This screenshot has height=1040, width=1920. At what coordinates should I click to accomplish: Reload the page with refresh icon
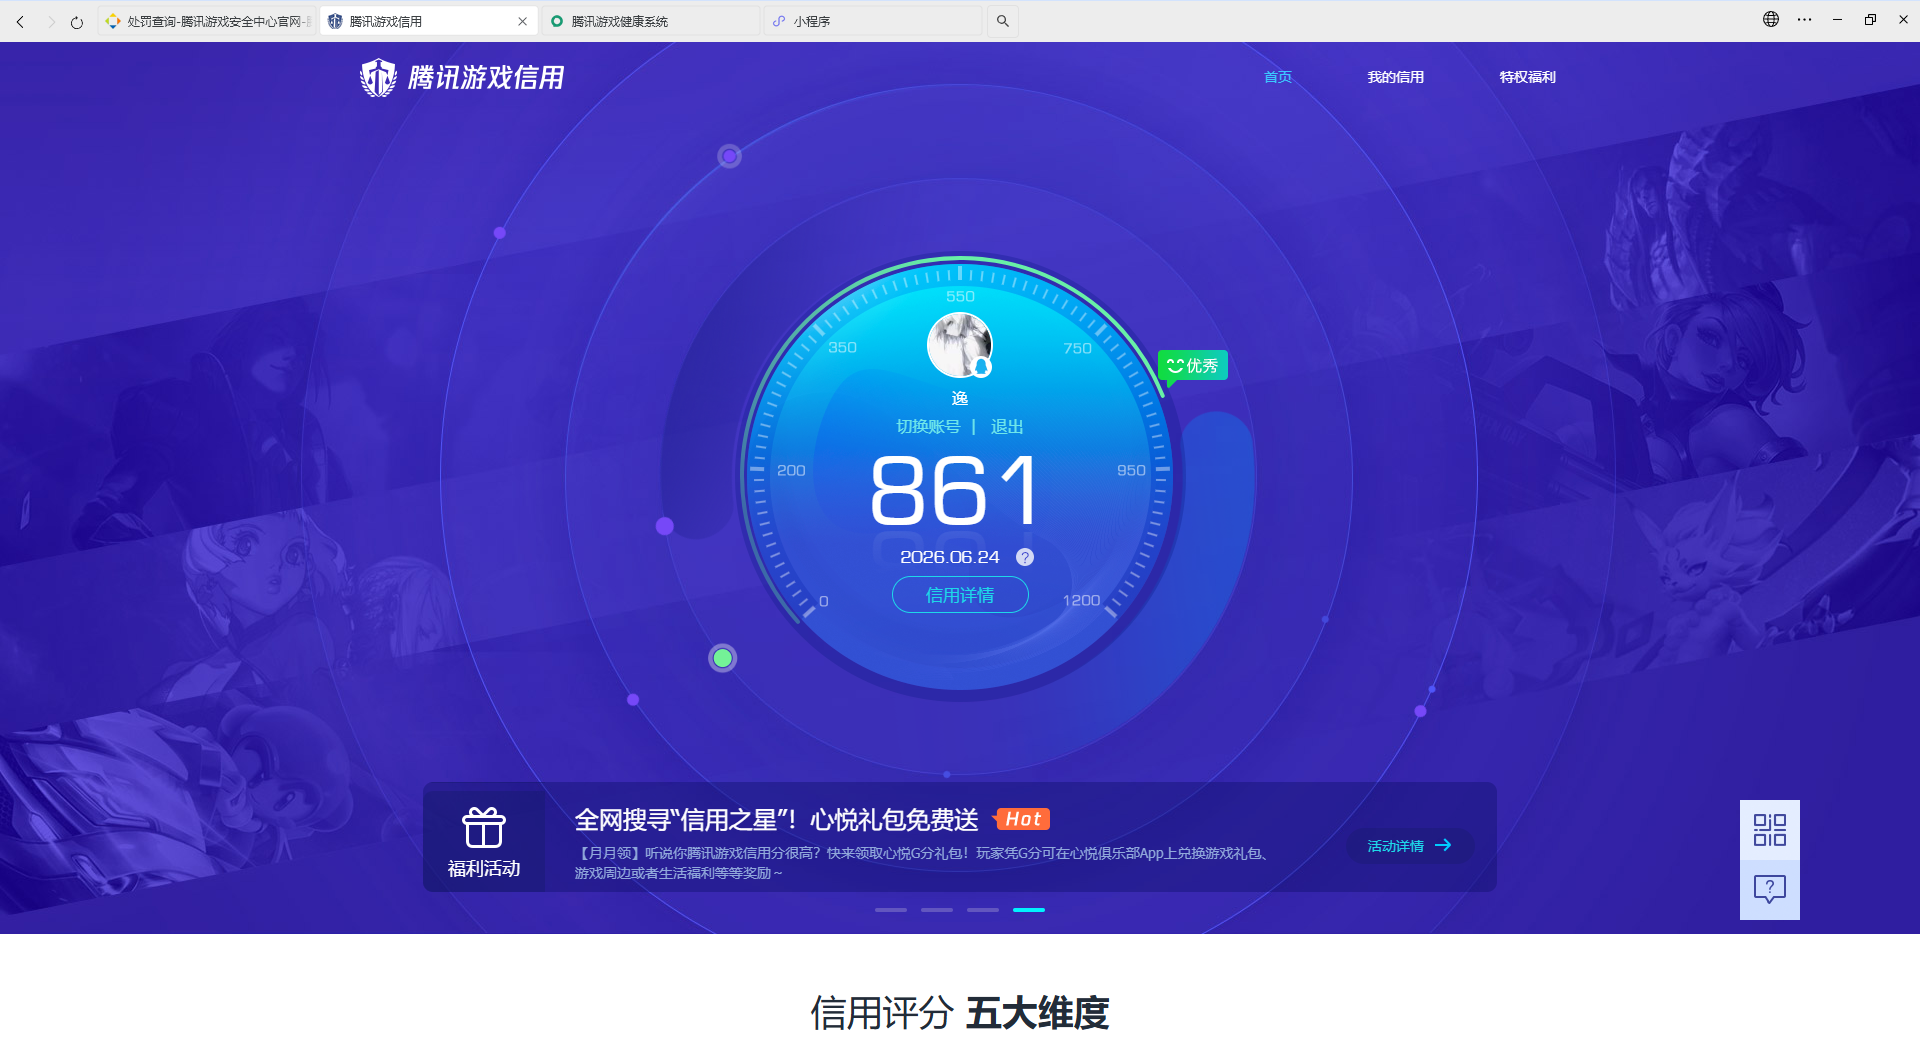tap(77, 21)
